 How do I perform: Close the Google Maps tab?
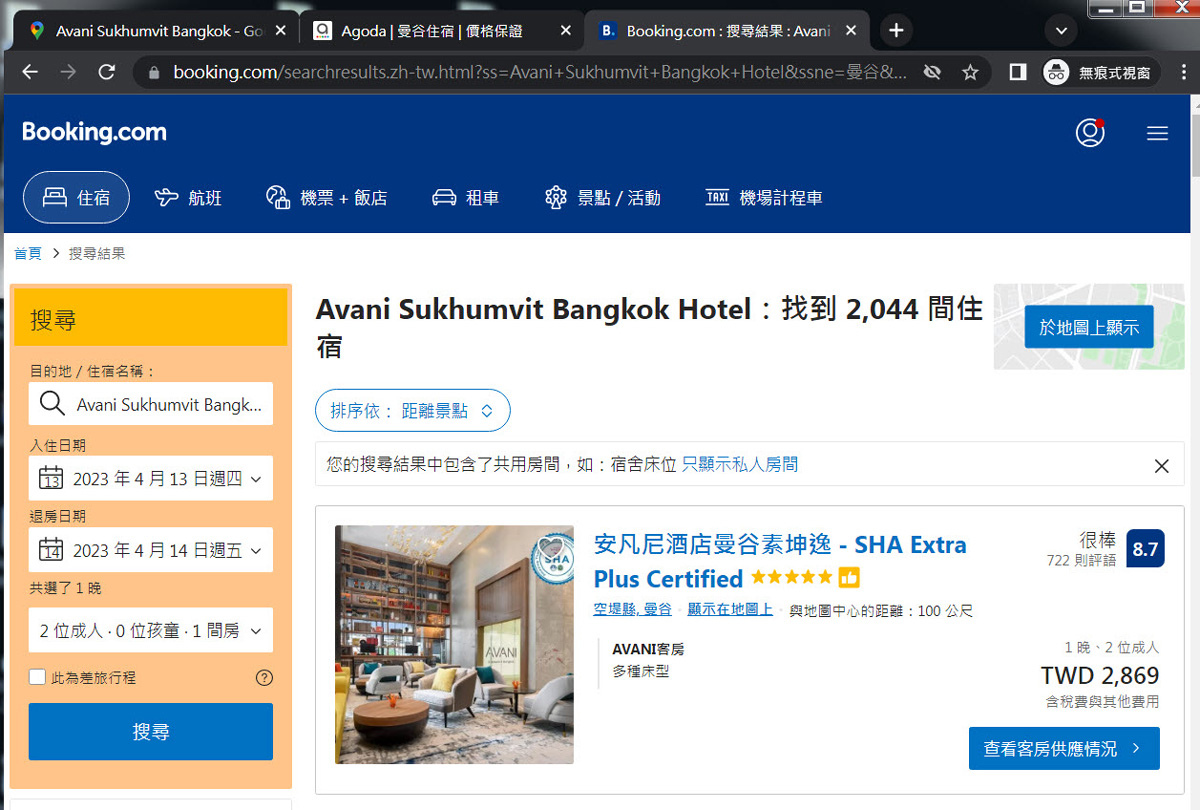click(x=280, y=31)
